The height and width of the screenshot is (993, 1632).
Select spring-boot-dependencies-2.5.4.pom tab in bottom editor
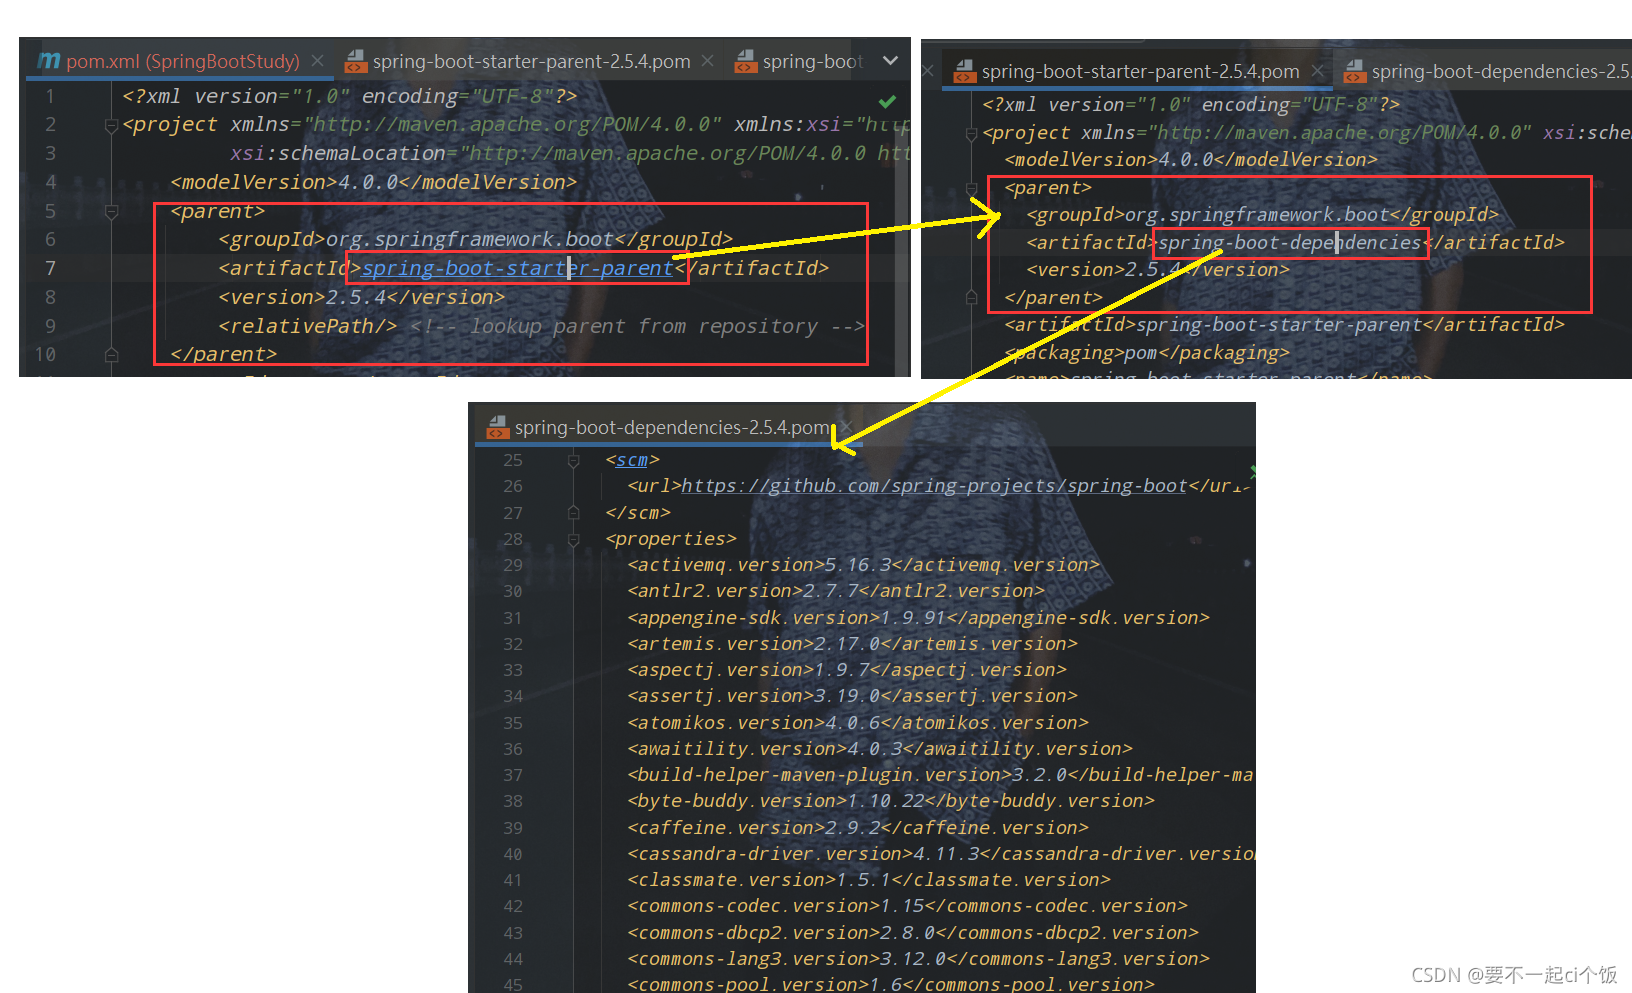pyautogui.click(x=670, y=427)
